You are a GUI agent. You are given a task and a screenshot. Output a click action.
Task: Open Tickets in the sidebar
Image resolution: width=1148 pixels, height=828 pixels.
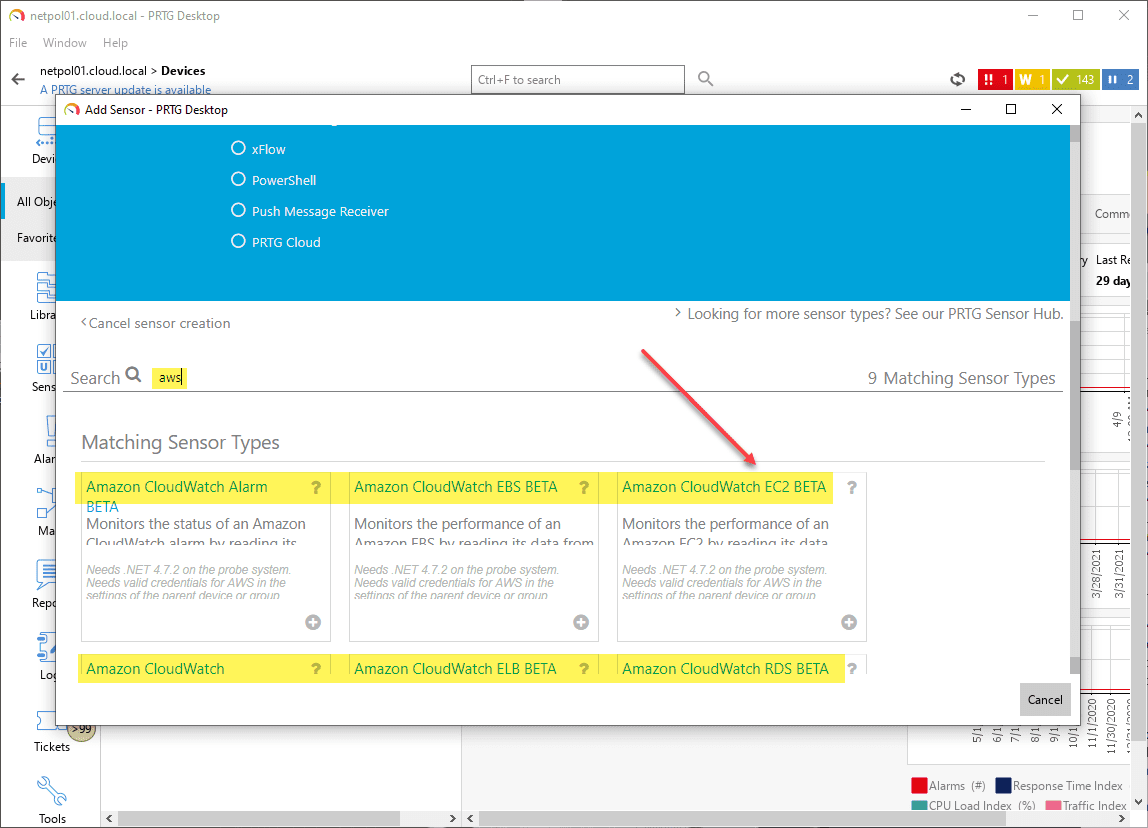coord(52,732)
